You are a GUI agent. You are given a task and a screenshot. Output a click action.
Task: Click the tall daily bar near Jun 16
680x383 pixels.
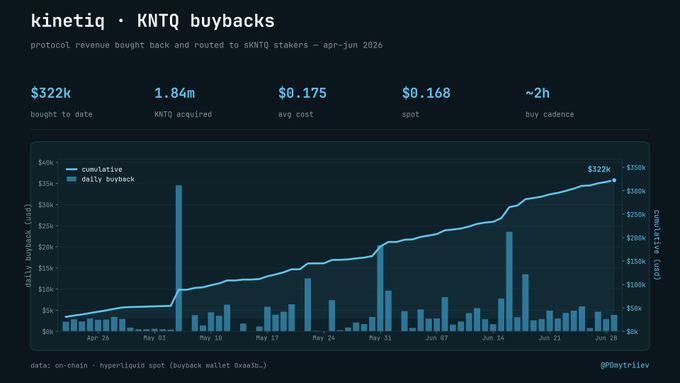pos(509,282)
